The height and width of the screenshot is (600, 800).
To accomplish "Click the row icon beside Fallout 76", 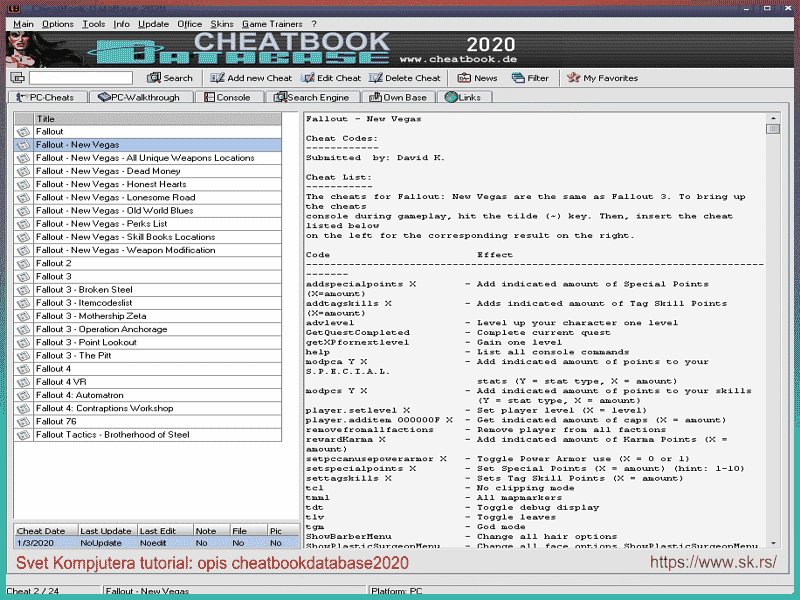I will [x=23, y=422].
